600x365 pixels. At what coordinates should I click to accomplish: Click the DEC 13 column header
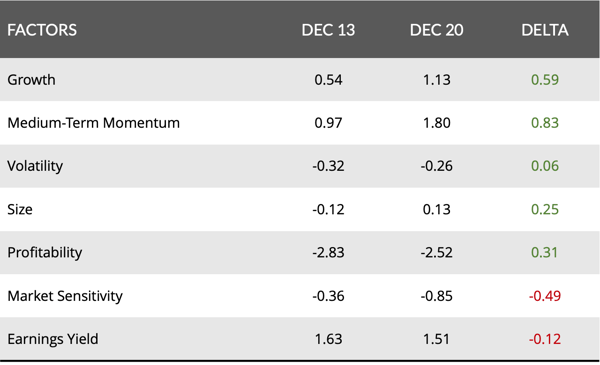click(328, 30)
